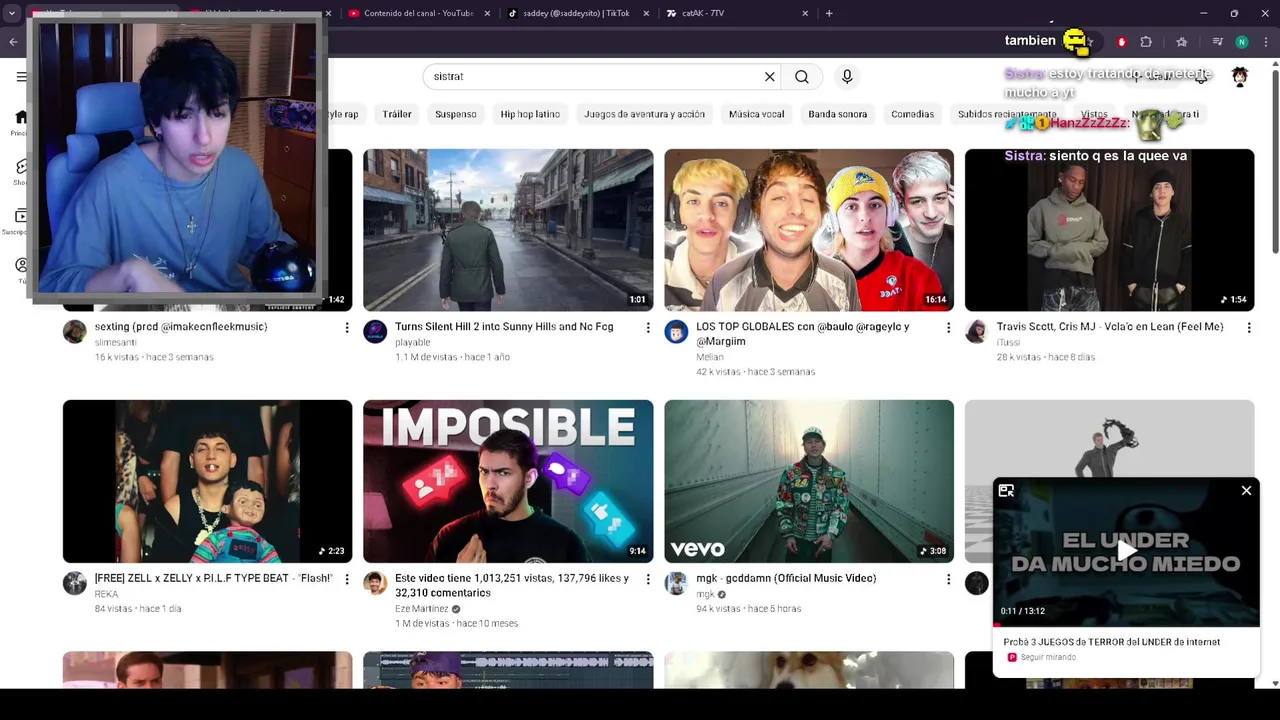Go back with browser back arrow

[x=13, y=42]
